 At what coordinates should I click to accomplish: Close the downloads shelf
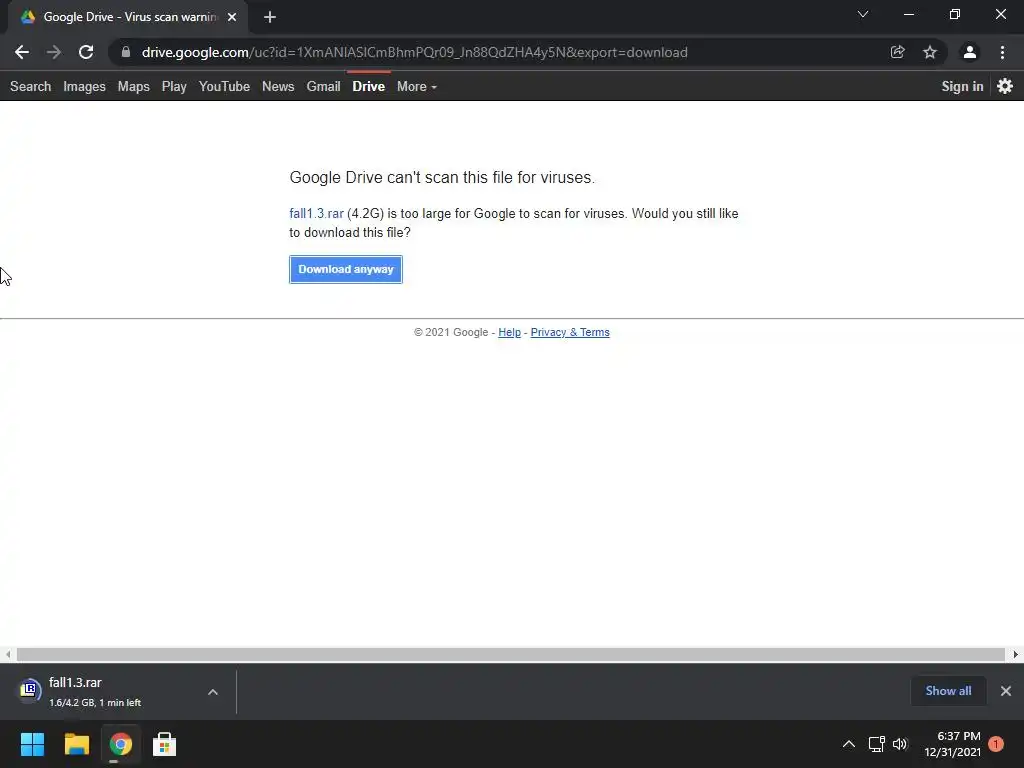pyautogui.click(x=1006, y=691)
